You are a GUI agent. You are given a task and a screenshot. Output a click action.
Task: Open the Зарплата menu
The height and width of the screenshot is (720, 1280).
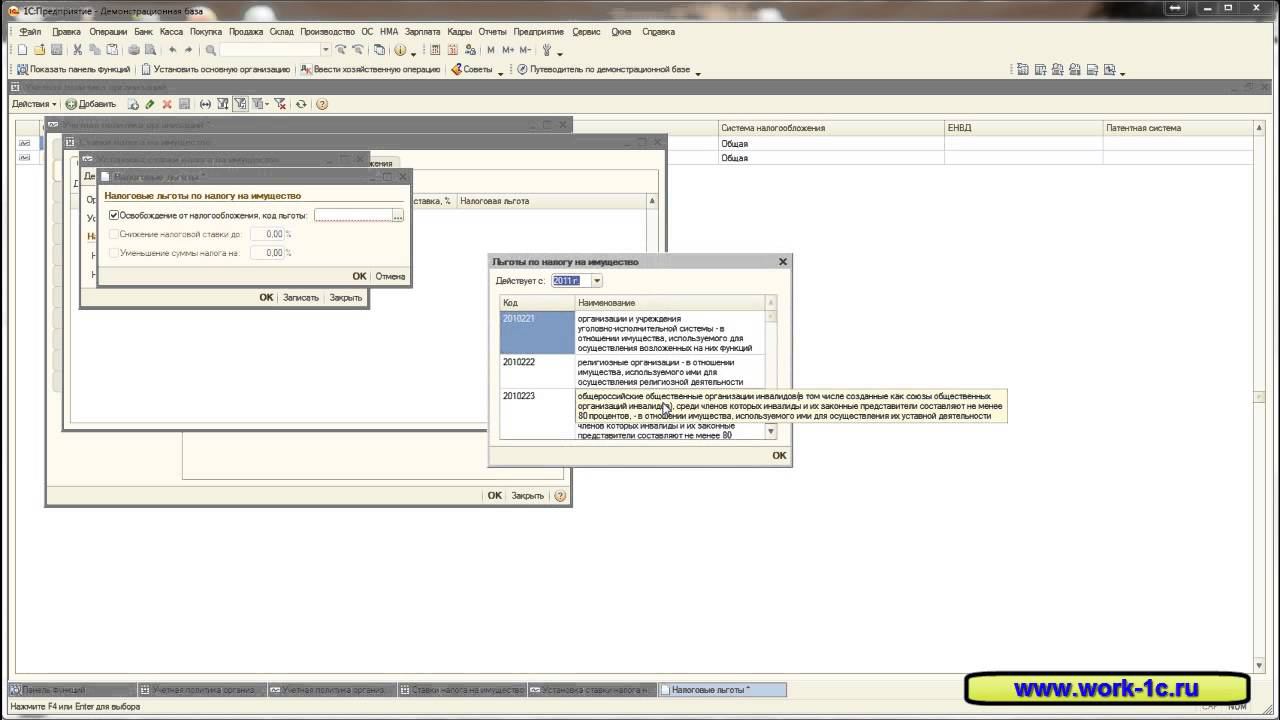tap(422, 32)
